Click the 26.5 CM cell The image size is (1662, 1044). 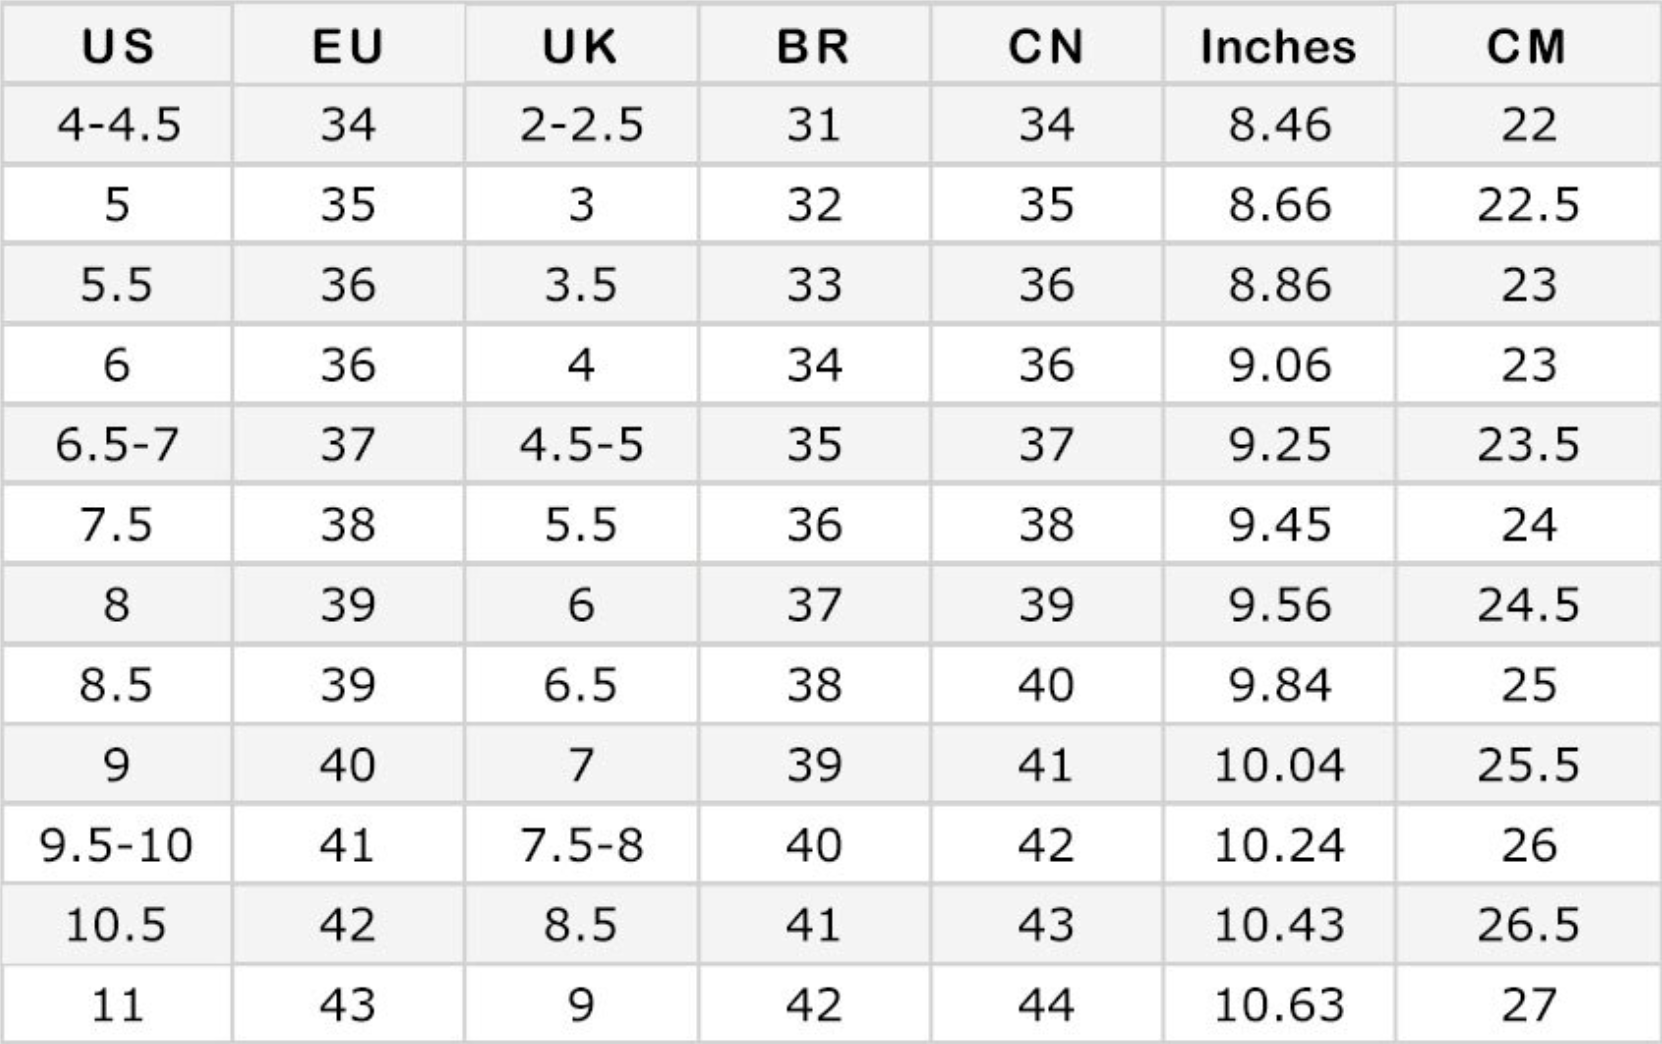click(x=1527, y=925)
